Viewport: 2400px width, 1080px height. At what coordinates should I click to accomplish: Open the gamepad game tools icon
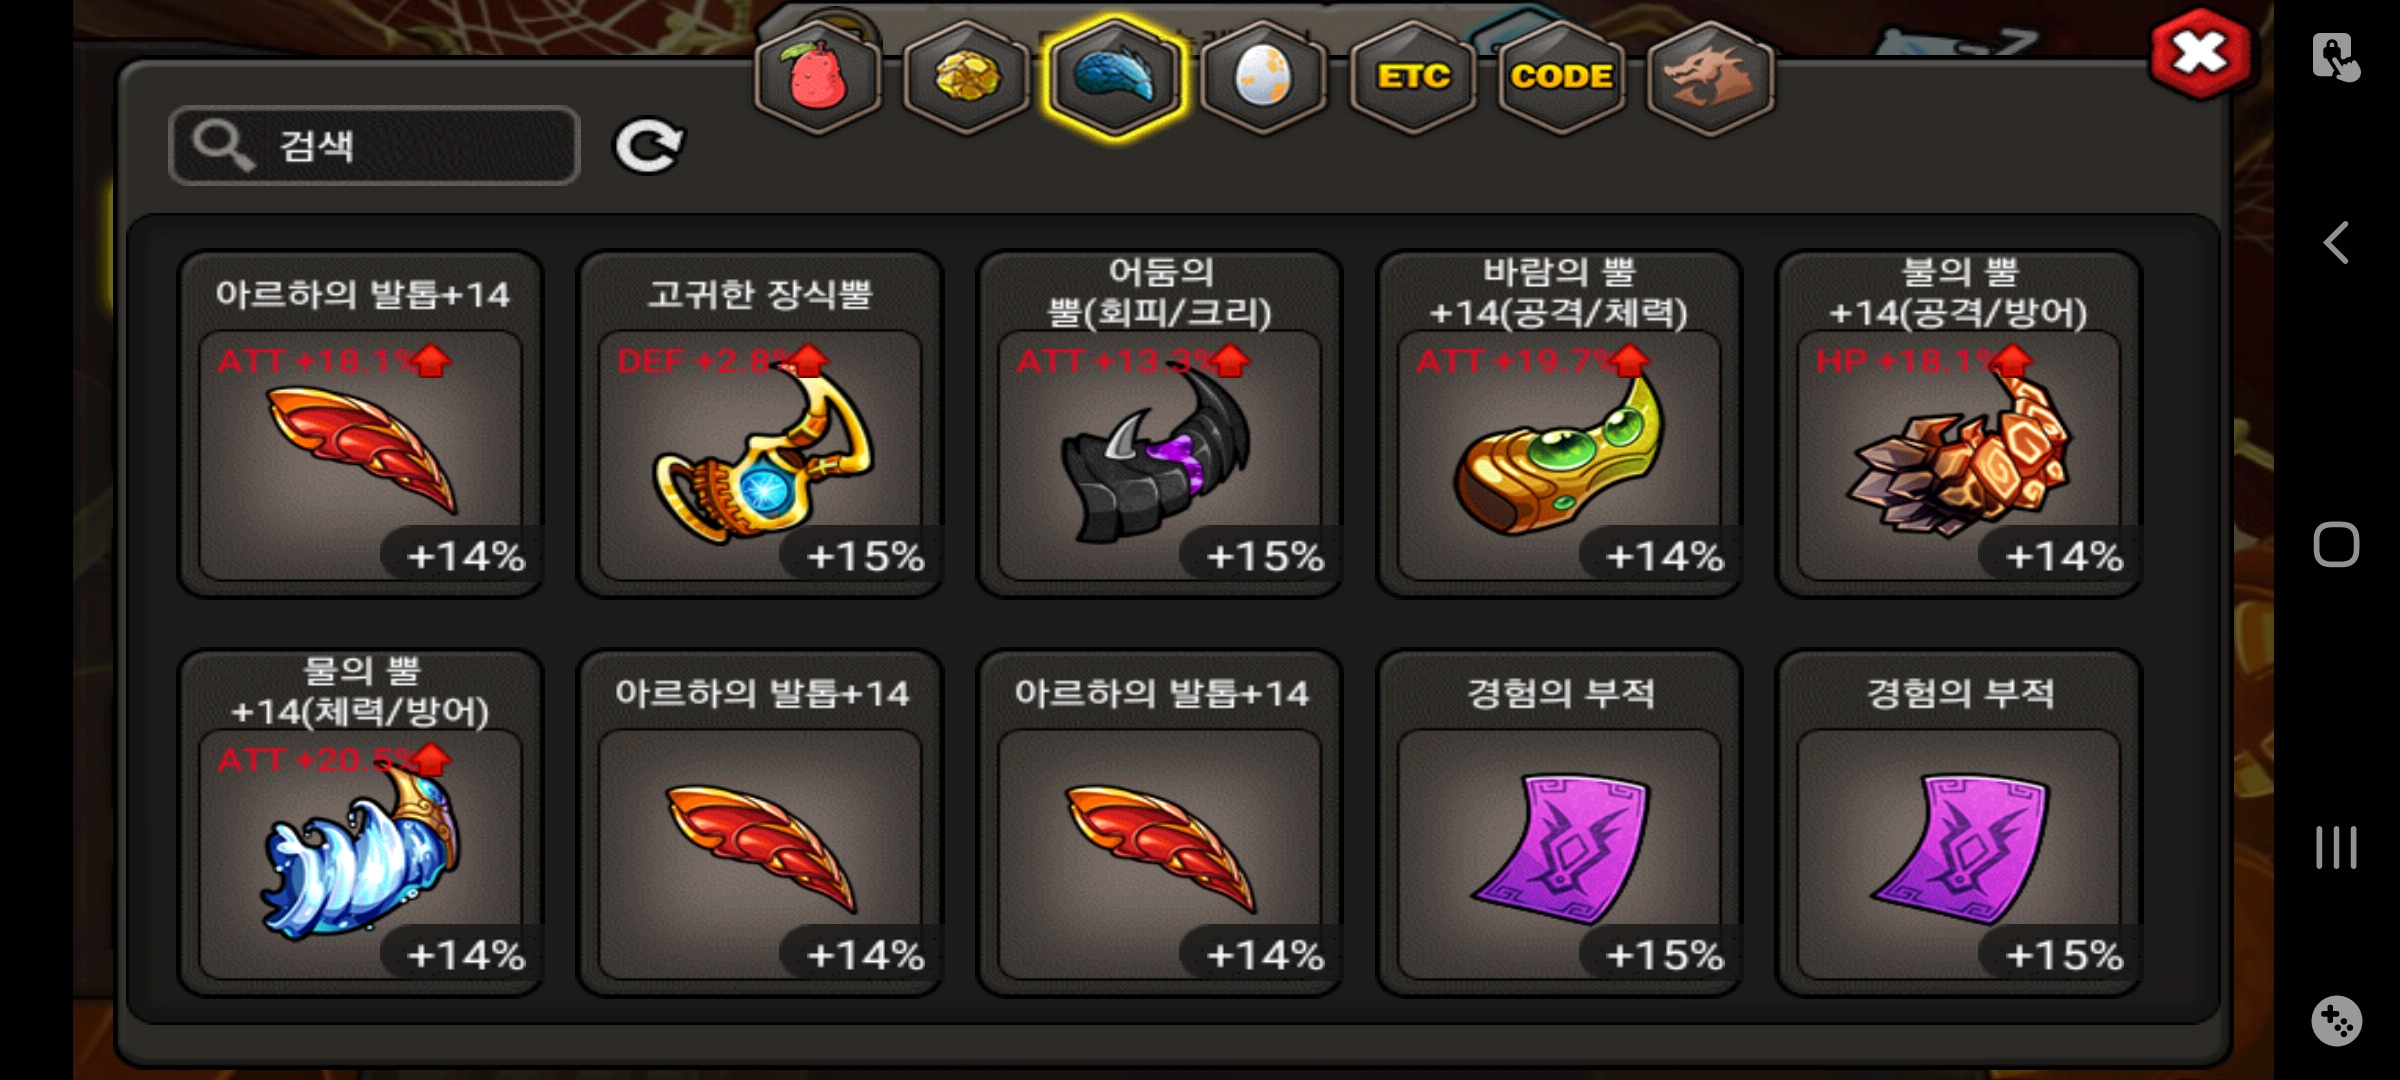point(2336,1021)
